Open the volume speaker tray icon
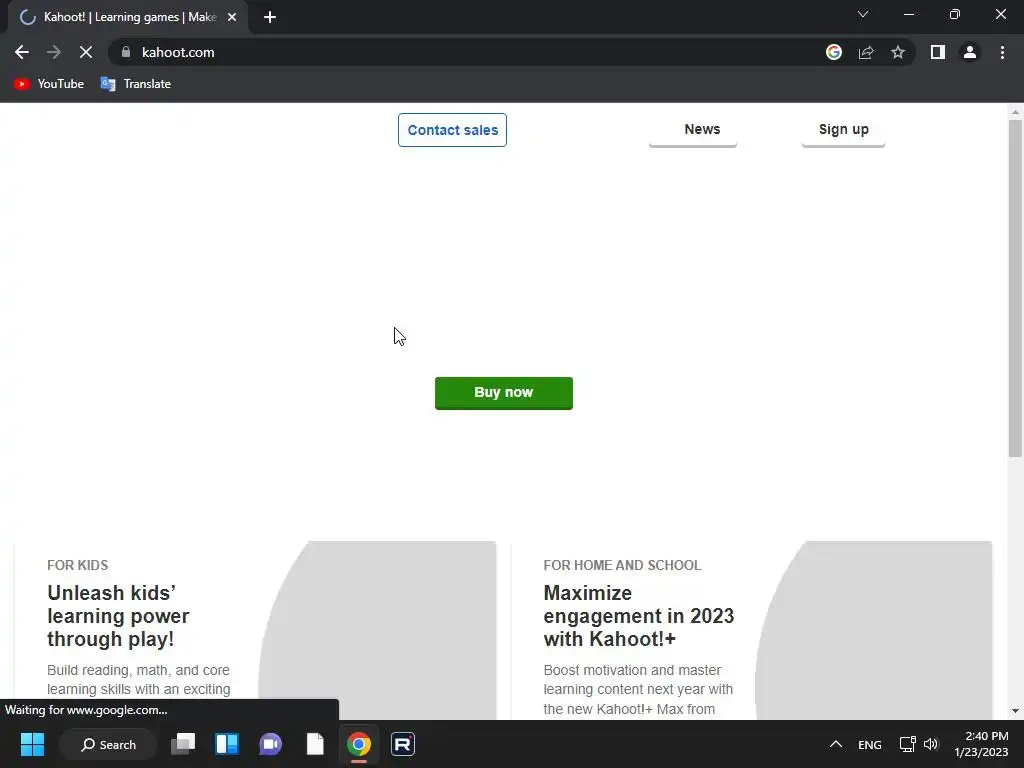 (931, 744)
